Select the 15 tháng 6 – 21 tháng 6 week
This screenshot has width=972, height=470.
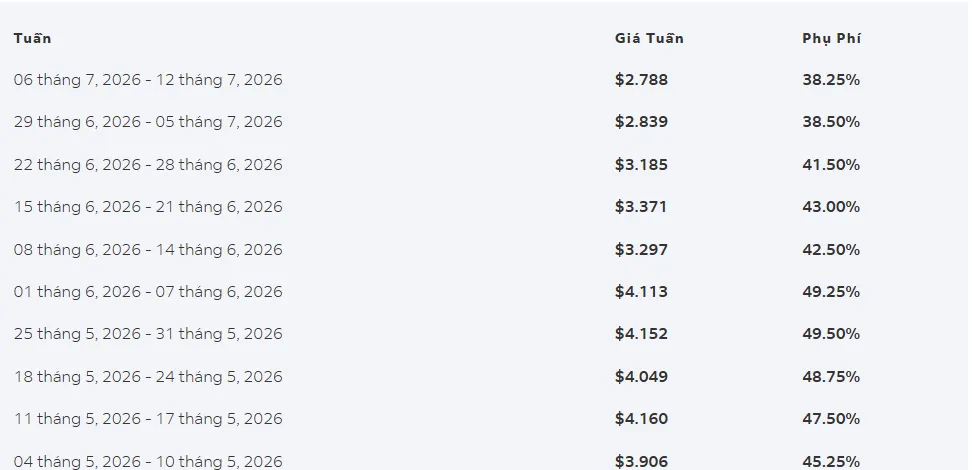(x=148, y=206)
